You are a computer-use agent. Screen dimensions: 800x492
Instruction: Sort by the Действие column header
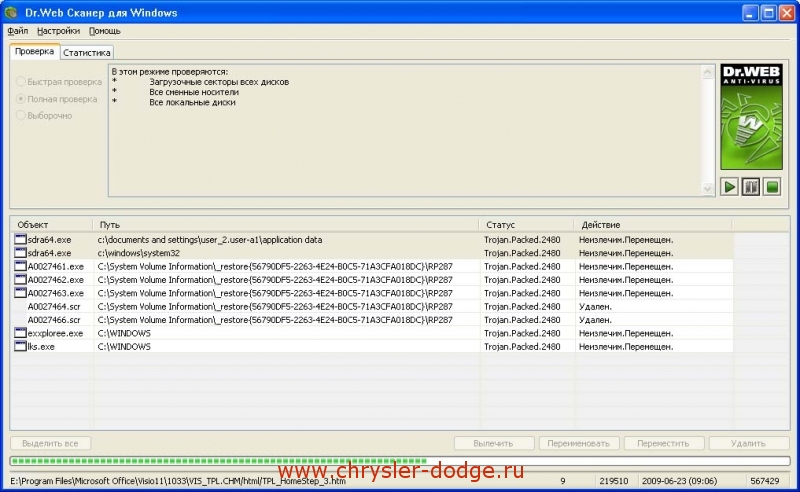pos(653,225)
